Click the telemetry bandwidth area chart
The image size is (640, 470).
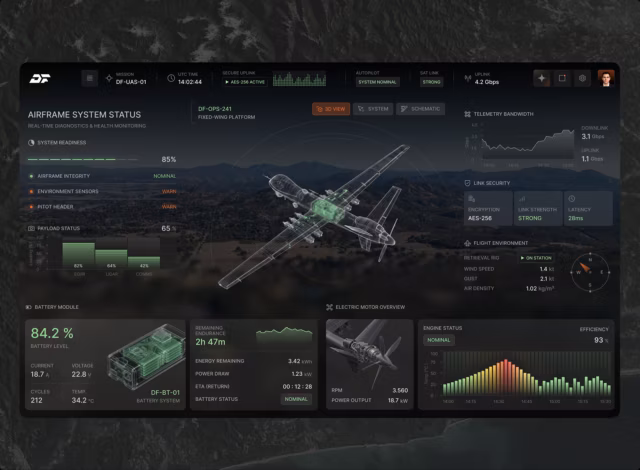[x=528, y=144]
